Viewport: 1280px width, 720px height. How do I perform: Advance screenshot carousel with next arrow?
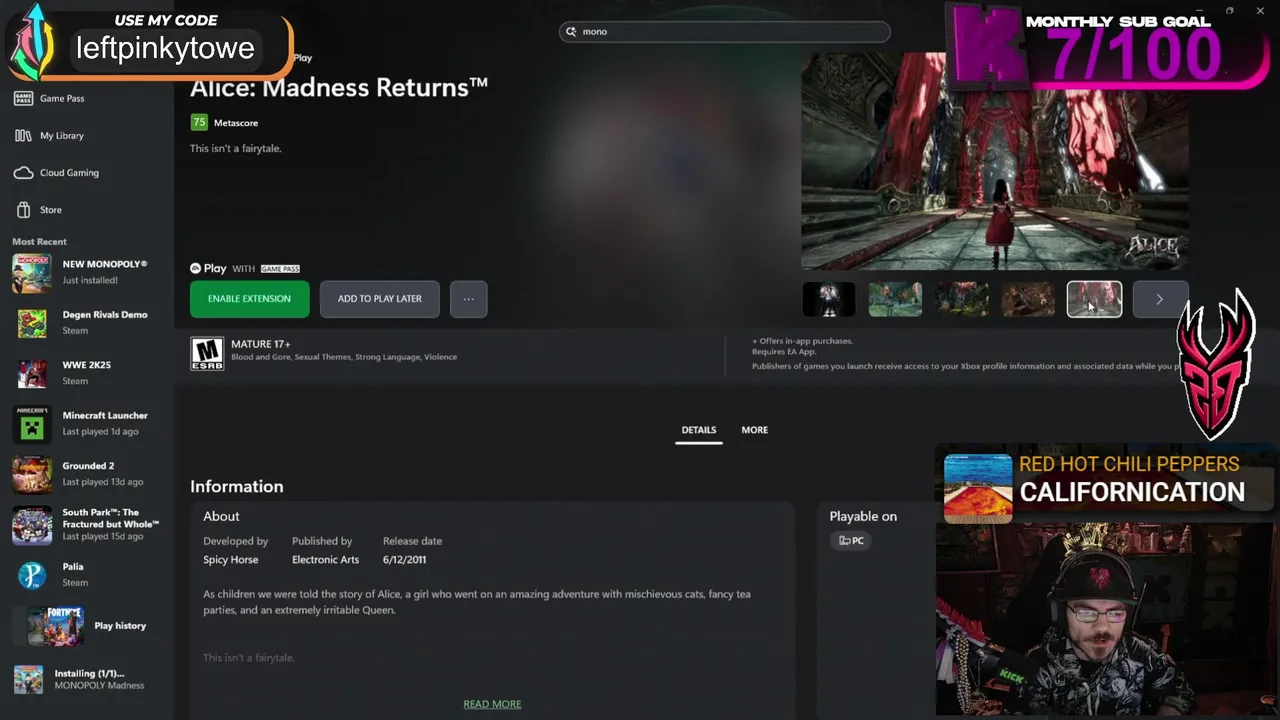click(x=1159, y=299)
